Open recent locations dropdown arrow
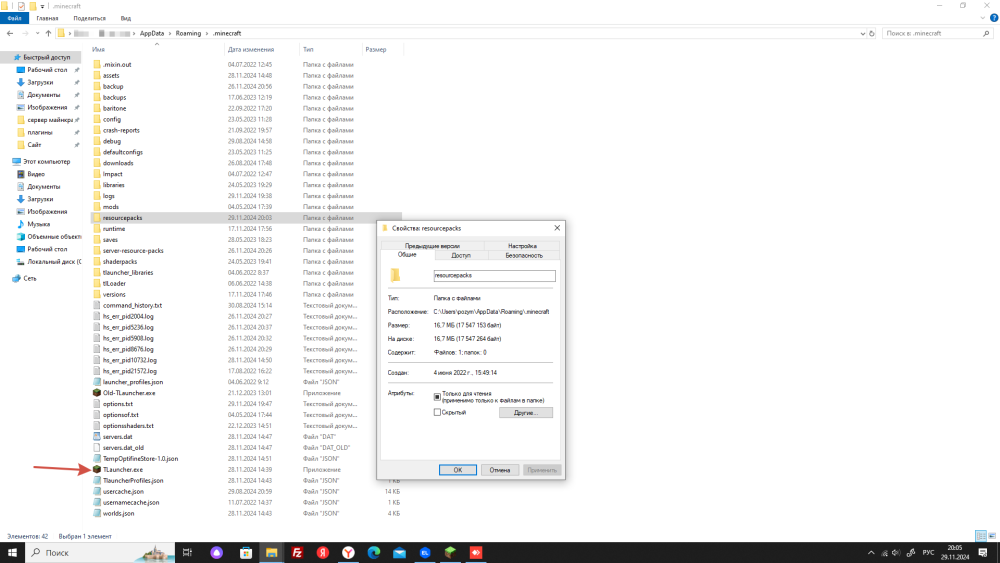The image size is (1000, 563). [x=37, y=33]
